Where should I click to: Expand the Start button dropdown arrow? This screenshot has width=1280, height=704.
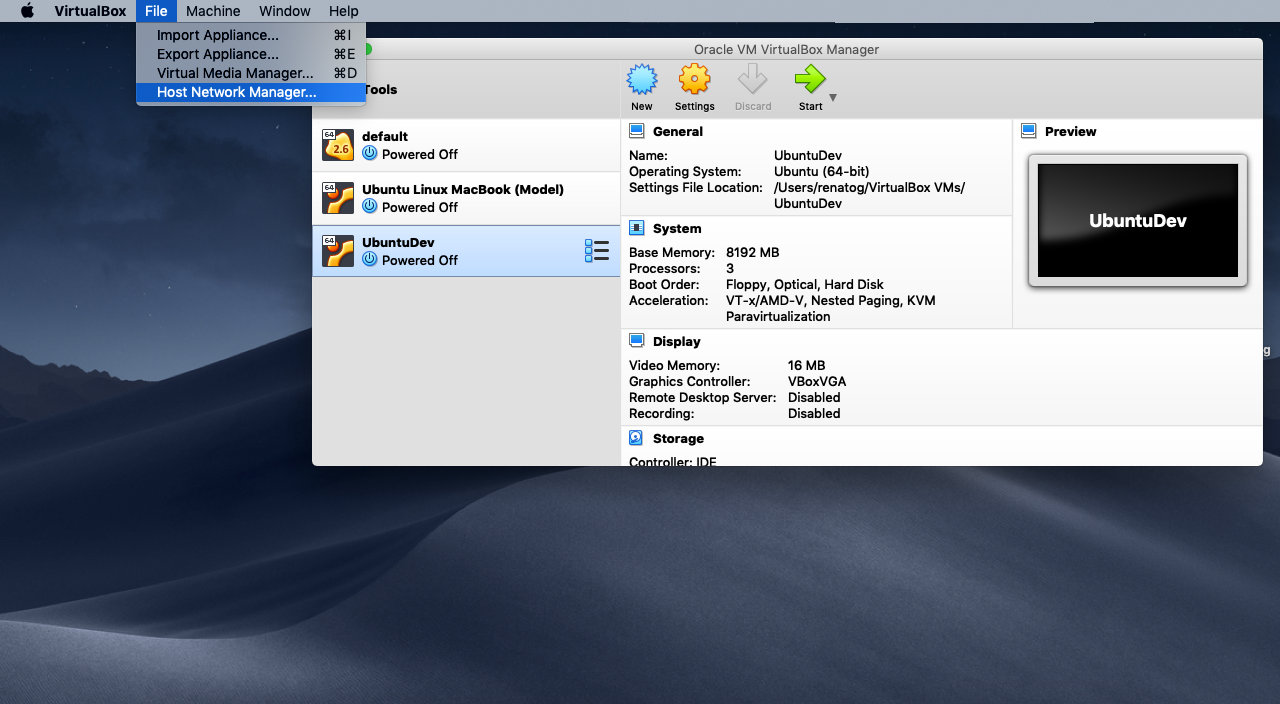833,98
